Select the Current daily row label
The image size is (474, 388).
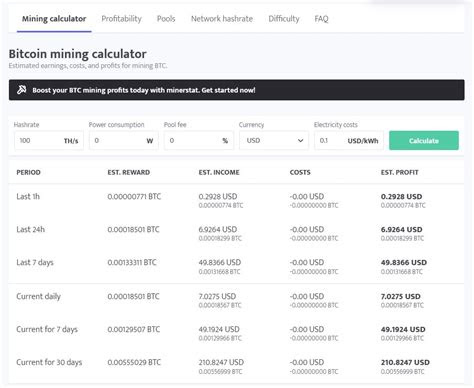click(38, 296)
